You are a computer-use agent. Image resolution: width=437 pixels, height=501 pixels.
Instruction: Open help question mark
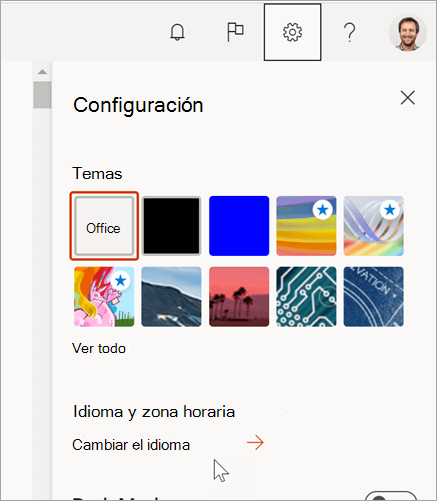pos(349,32)
